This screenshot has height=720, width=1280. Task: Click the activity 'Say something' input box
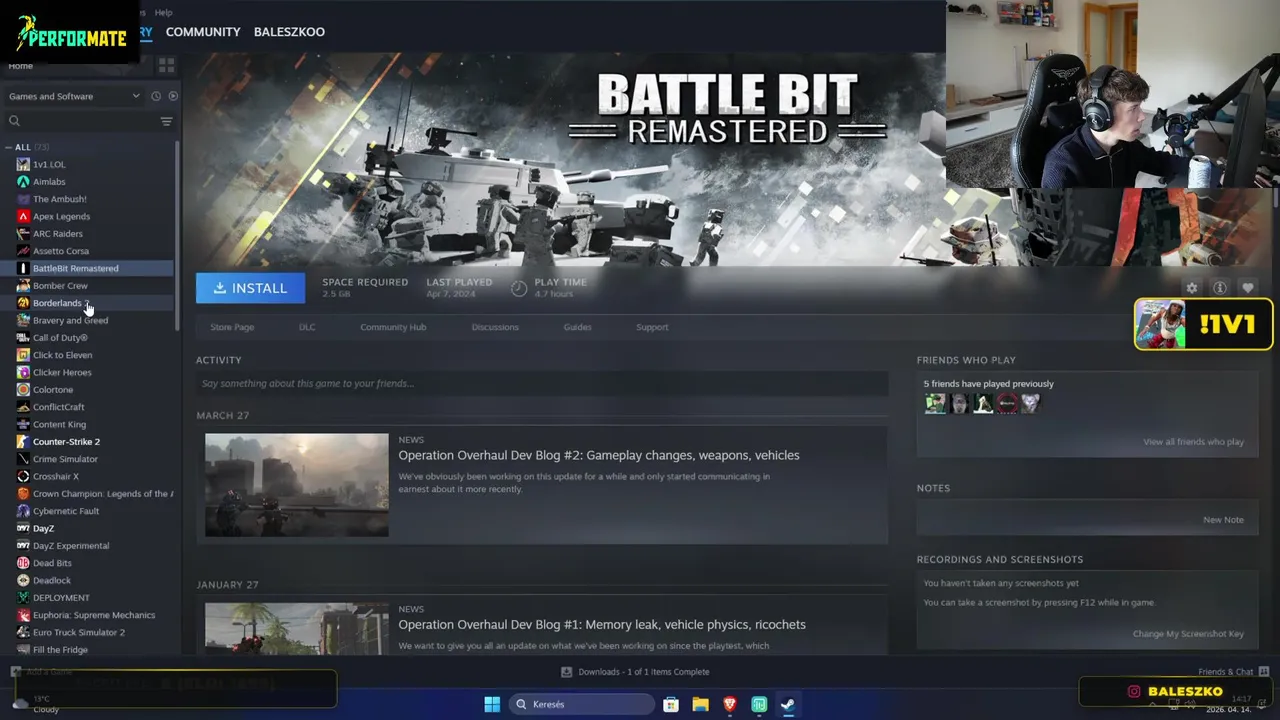click(542, 383)
